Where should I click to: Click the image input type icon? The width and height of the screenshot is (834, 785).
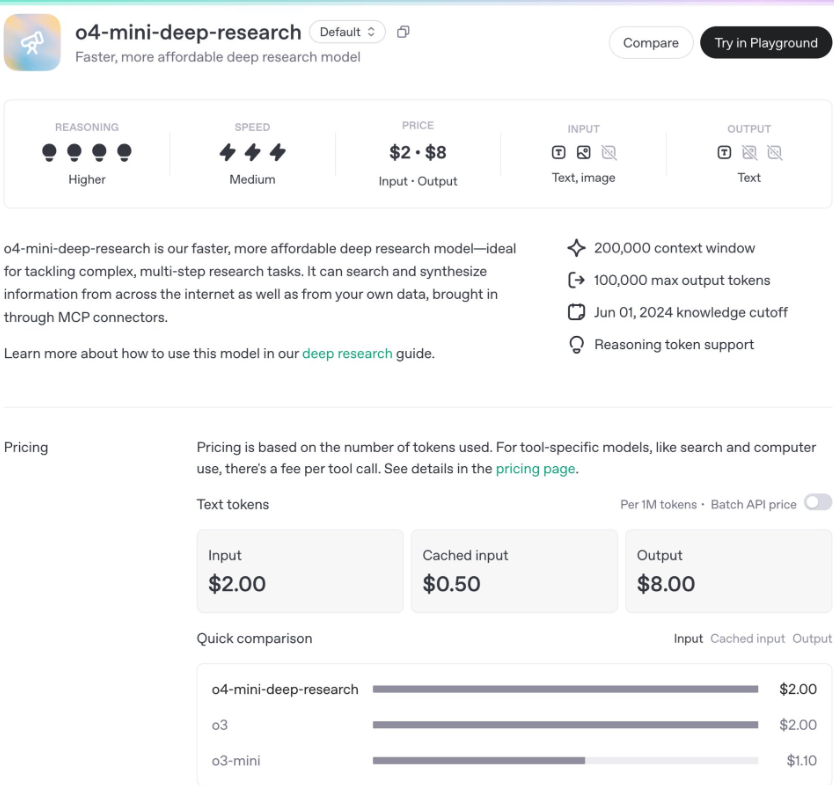(584, 153)
